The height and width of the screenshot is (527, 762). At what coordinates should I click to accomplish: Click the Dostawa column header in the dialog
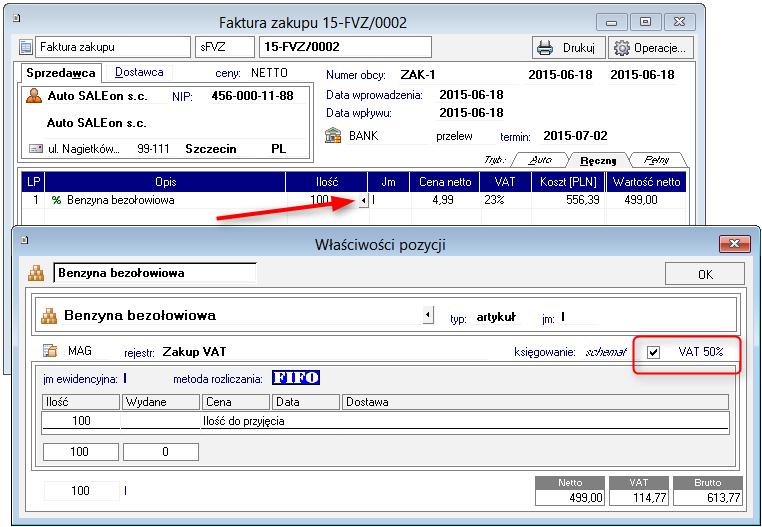pyautogui.click(x=535, y=402)
